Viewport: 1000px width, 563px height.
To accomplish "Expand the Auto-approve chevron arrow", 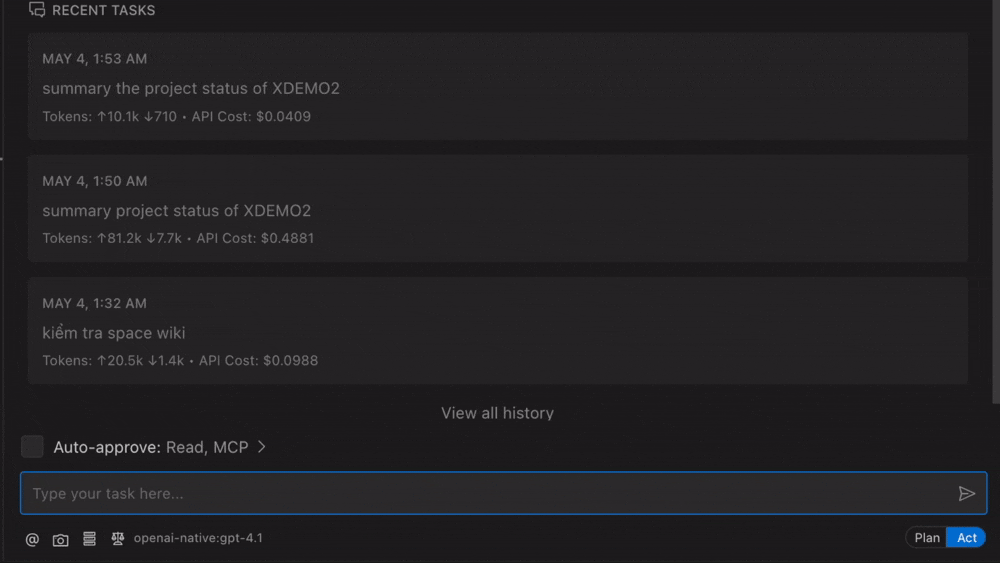I will tap(262, 447).
